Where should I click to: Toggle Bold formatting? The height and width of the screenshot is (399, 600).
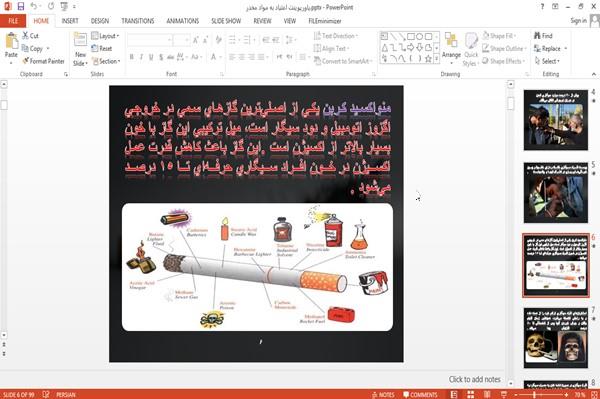point(132,57)
